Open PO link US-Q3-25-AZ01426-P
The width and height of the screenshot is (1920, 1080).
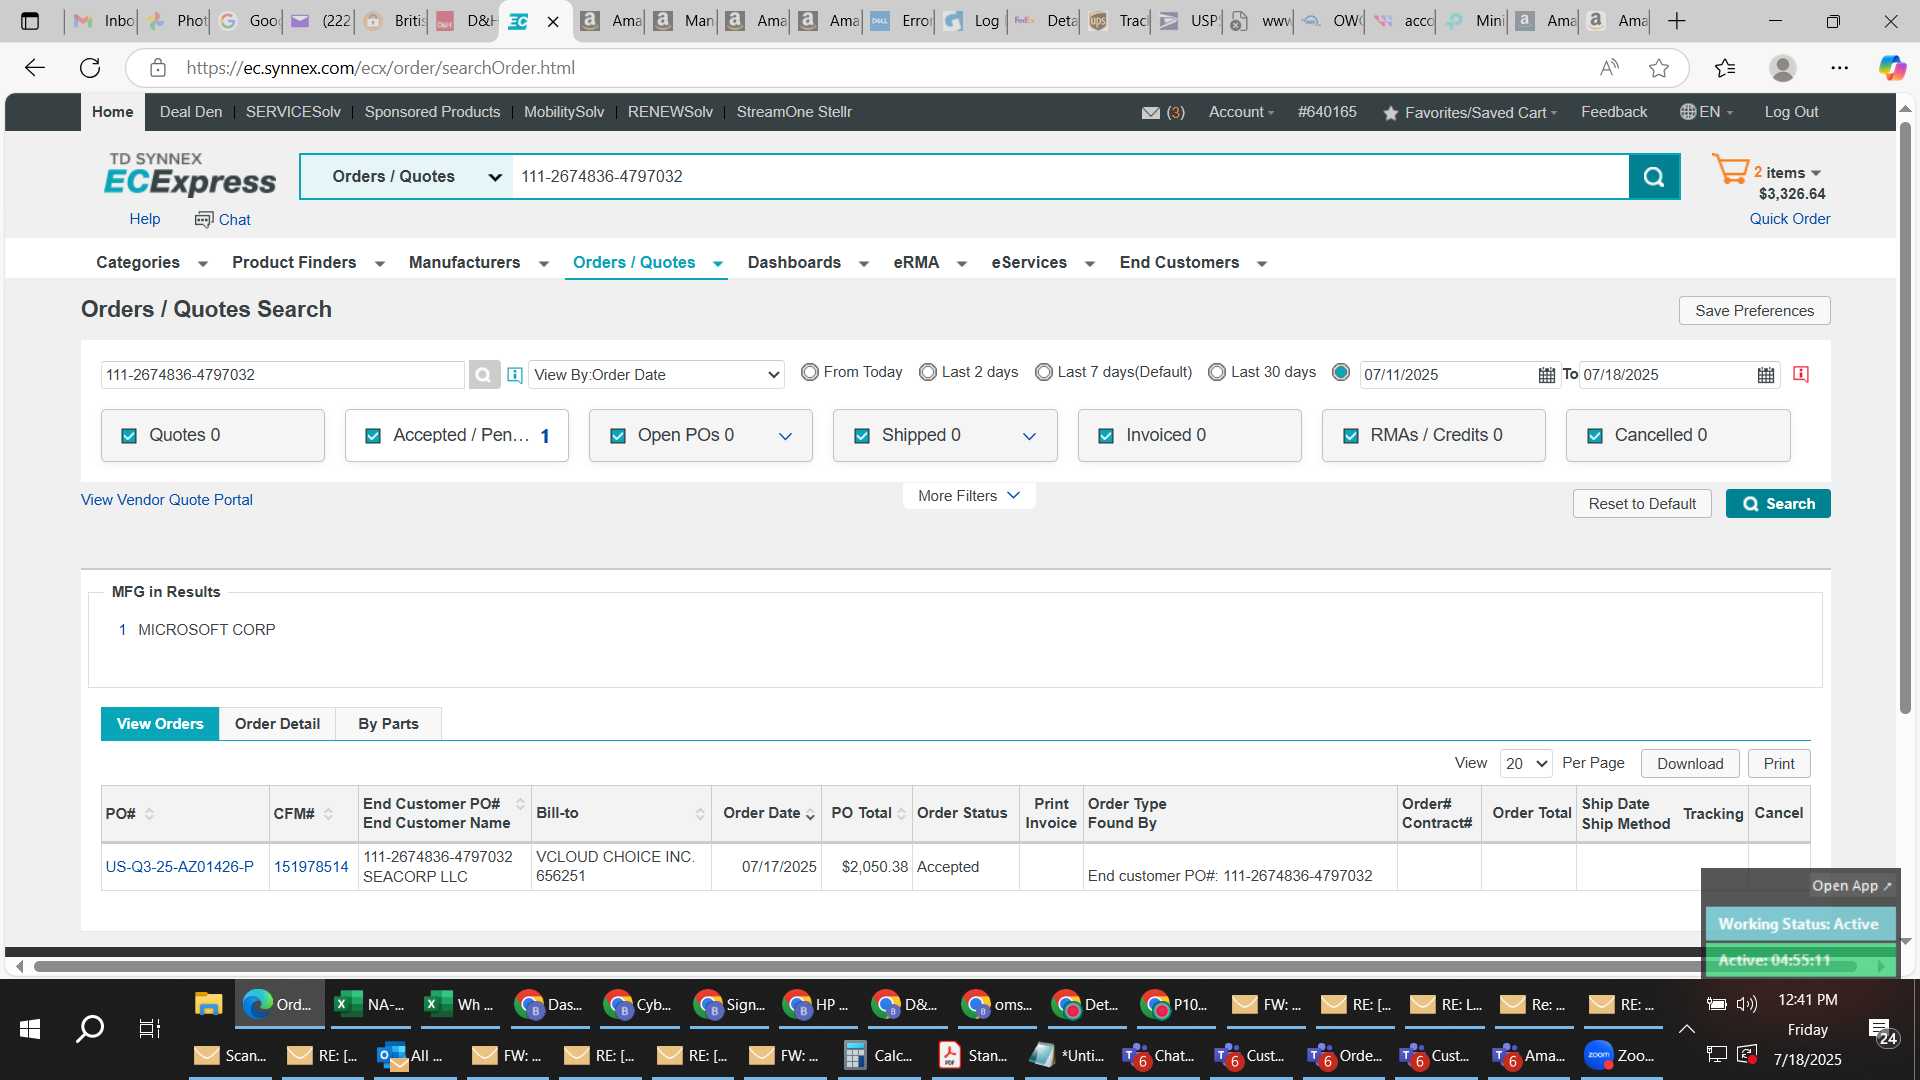180,867
